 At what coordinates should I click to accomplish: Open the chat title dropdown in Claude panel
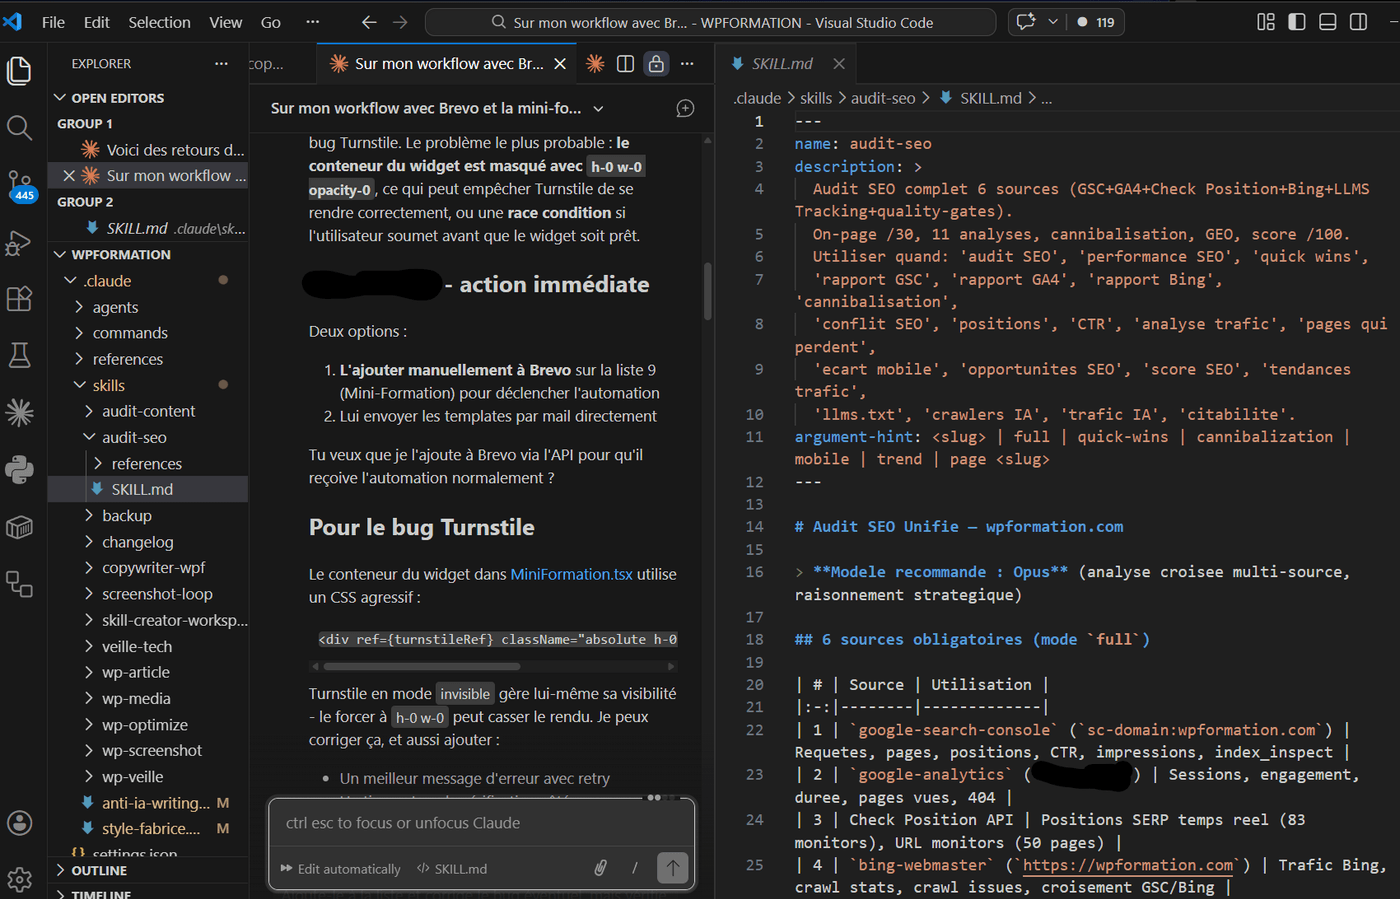597,108
